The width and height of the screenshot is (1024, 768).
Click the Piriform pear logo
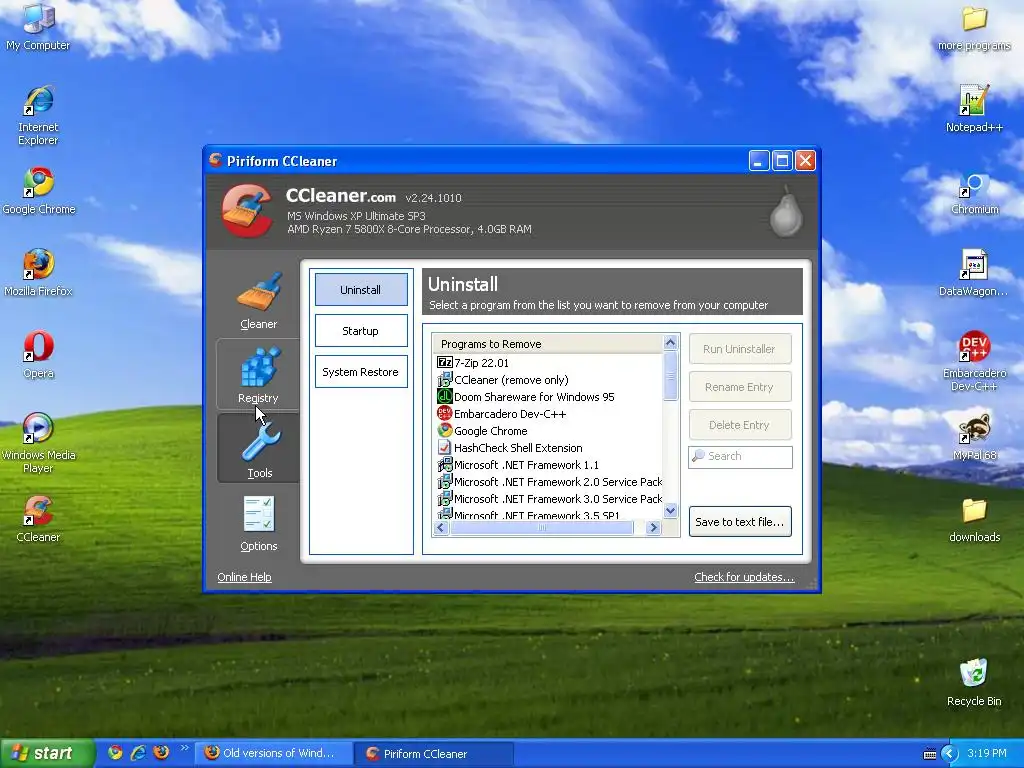[x=786, y=211]
